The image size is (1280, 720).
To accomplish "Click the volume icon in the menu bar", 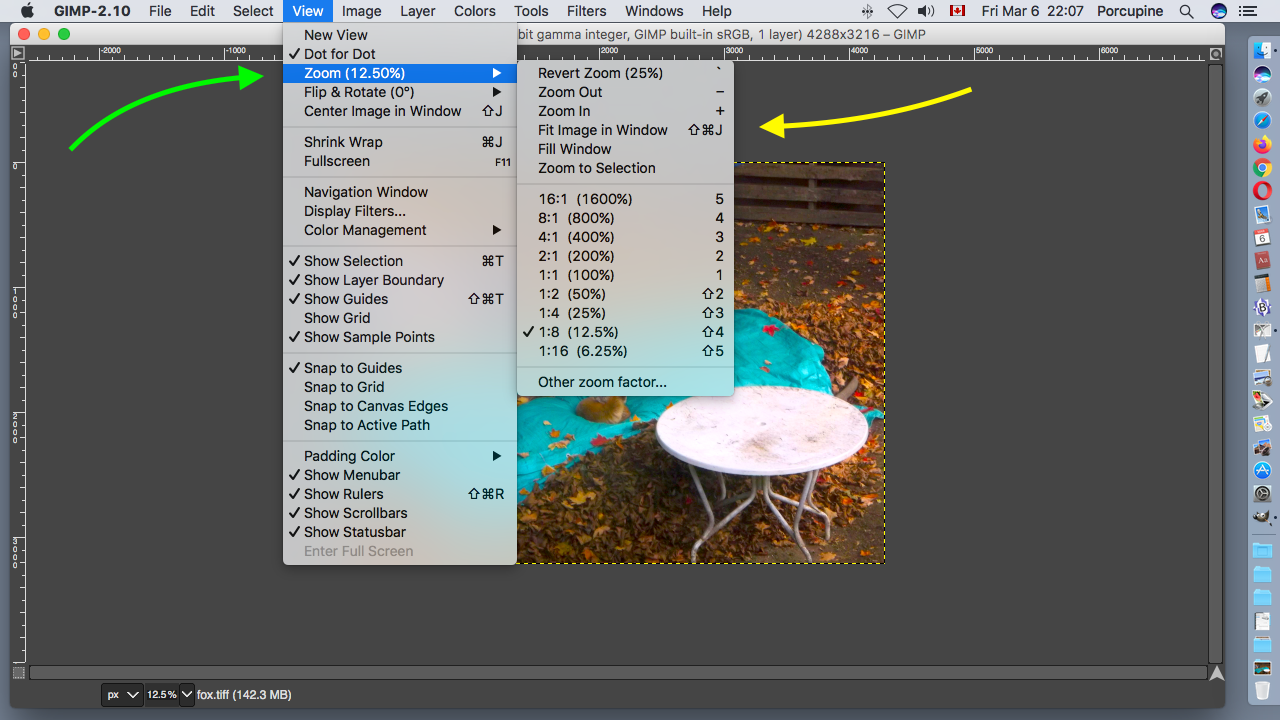I will point(925,11).
